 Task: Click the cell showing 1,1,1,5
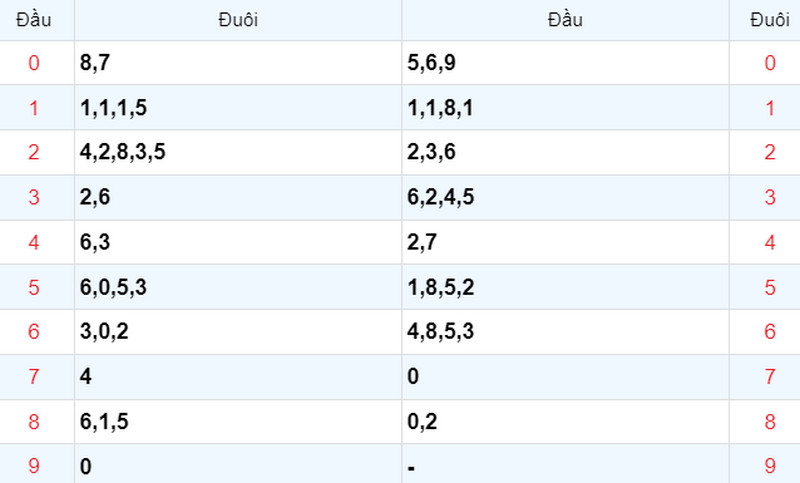coord(238,108)
